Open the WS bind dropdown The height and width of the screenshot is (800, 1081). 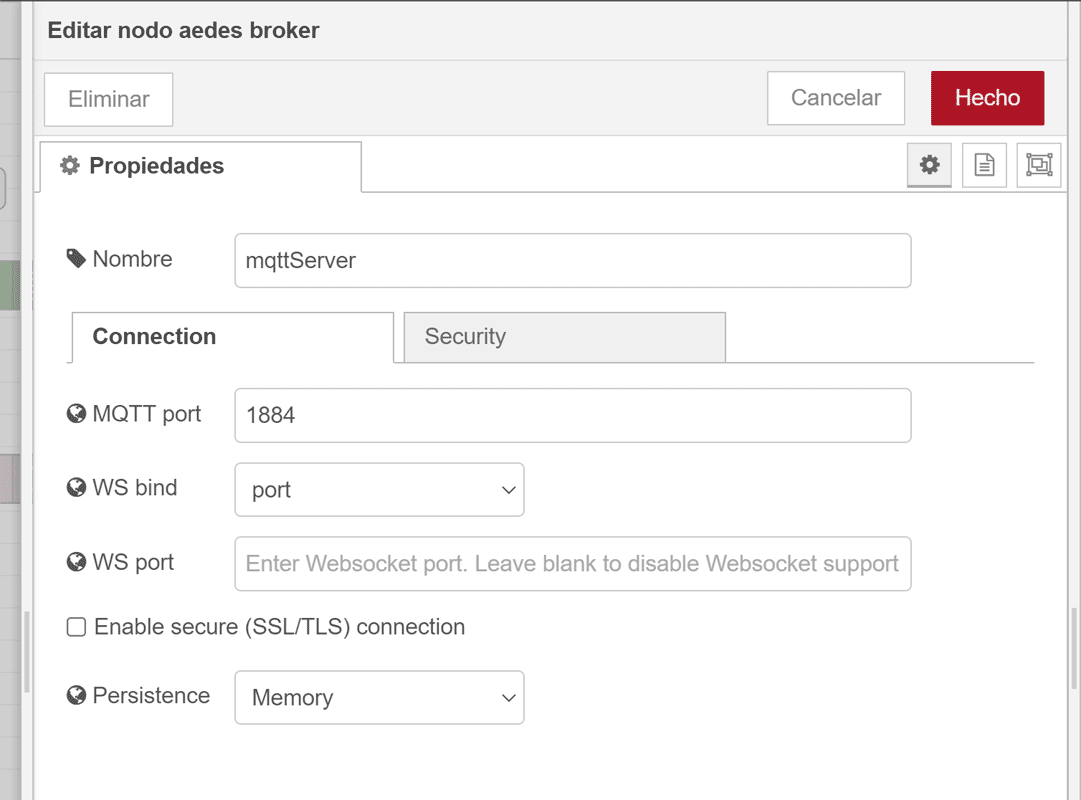pos(379,490)
